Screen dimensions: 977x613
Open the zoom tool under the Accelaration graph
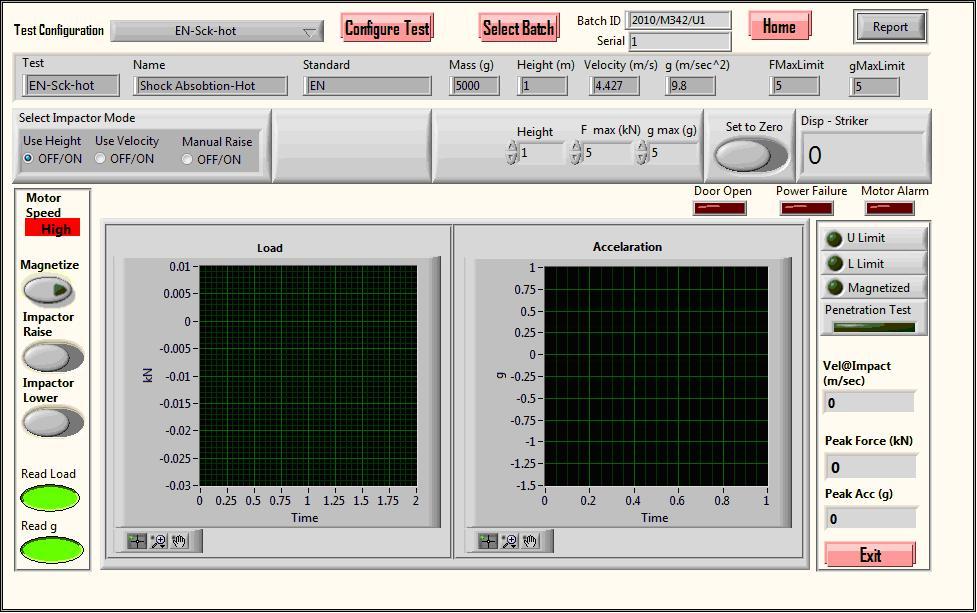coord(510,541)
